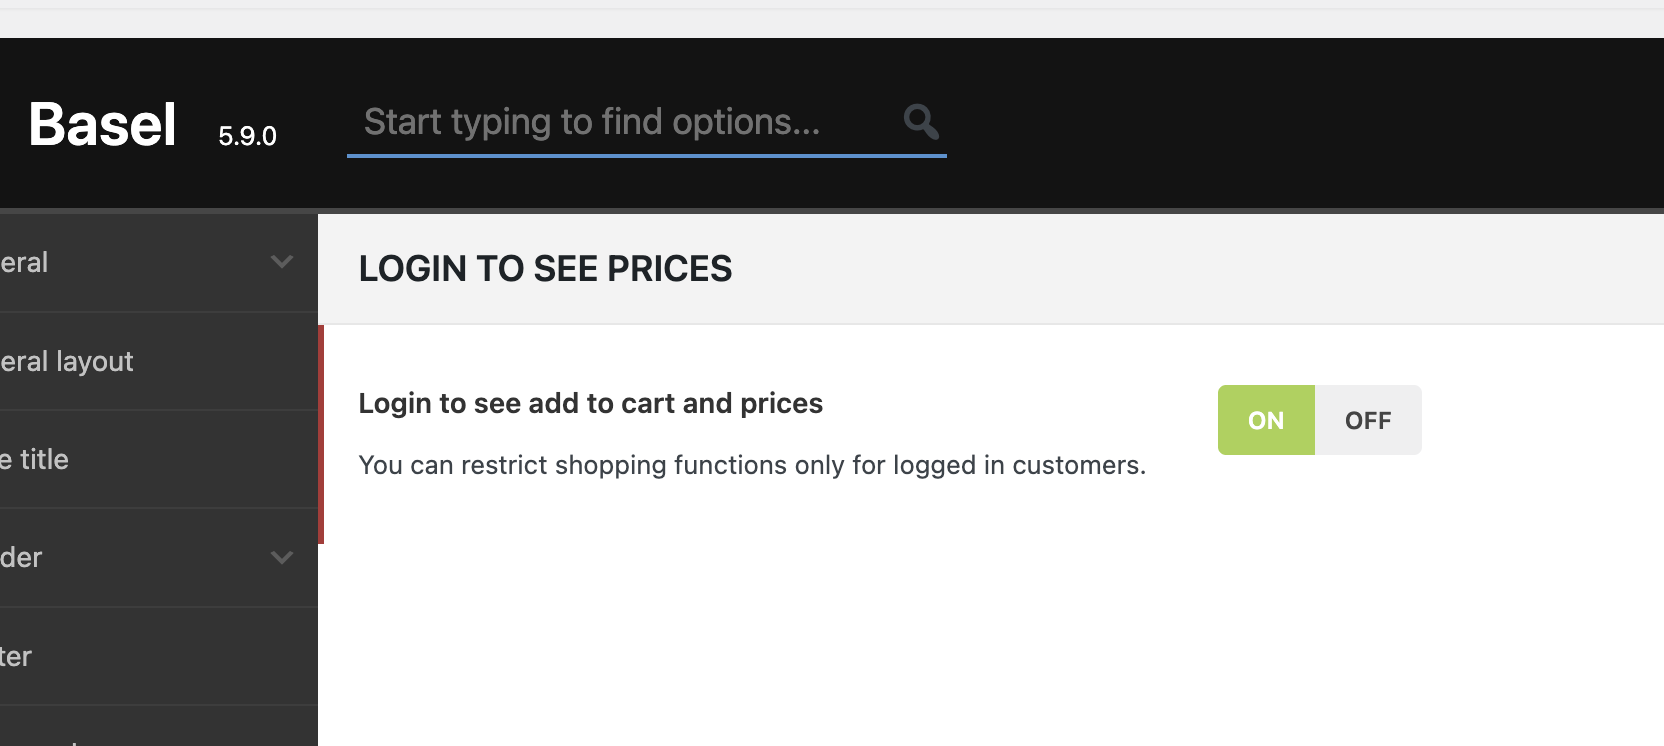
Task: Click the gray header bar right of the section title
Action: coord(1200,269)
